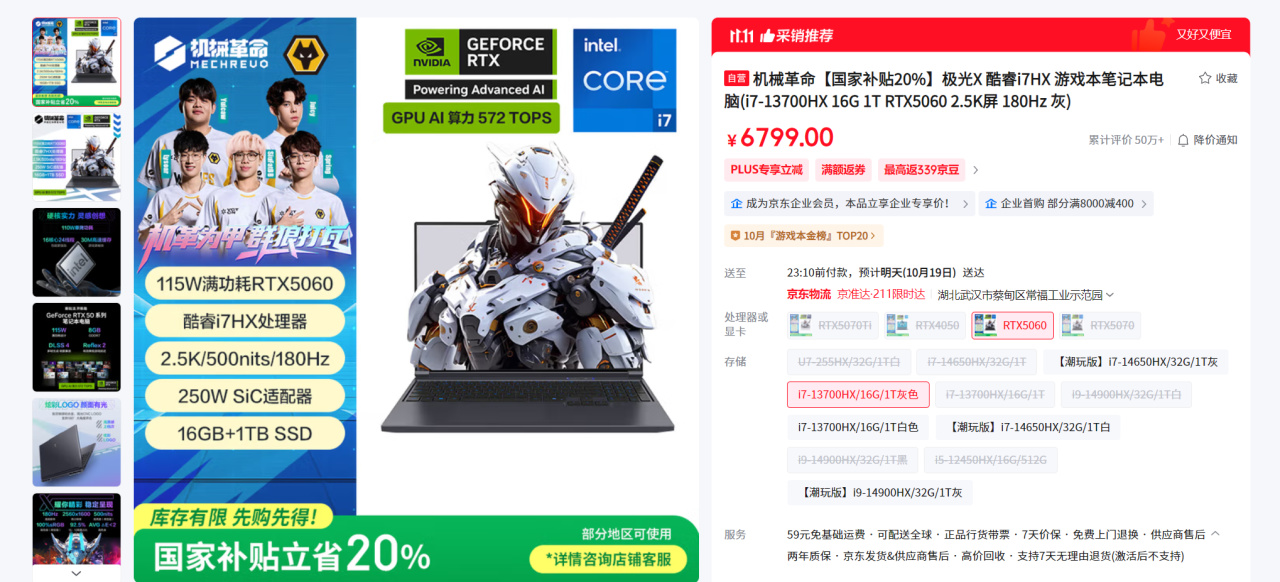Image resolution: width=1280 pixels, height=582 pixels.
Task: Click the bell price-drop alert icon
Action: (1183, 140)
